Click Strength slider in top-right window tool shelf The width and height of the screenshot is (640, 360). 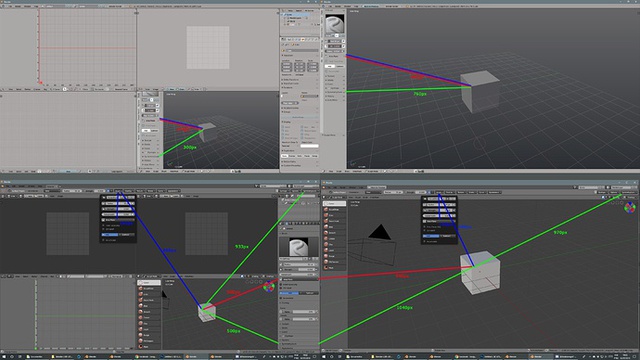pyautogui.click(x=335, y=46)
